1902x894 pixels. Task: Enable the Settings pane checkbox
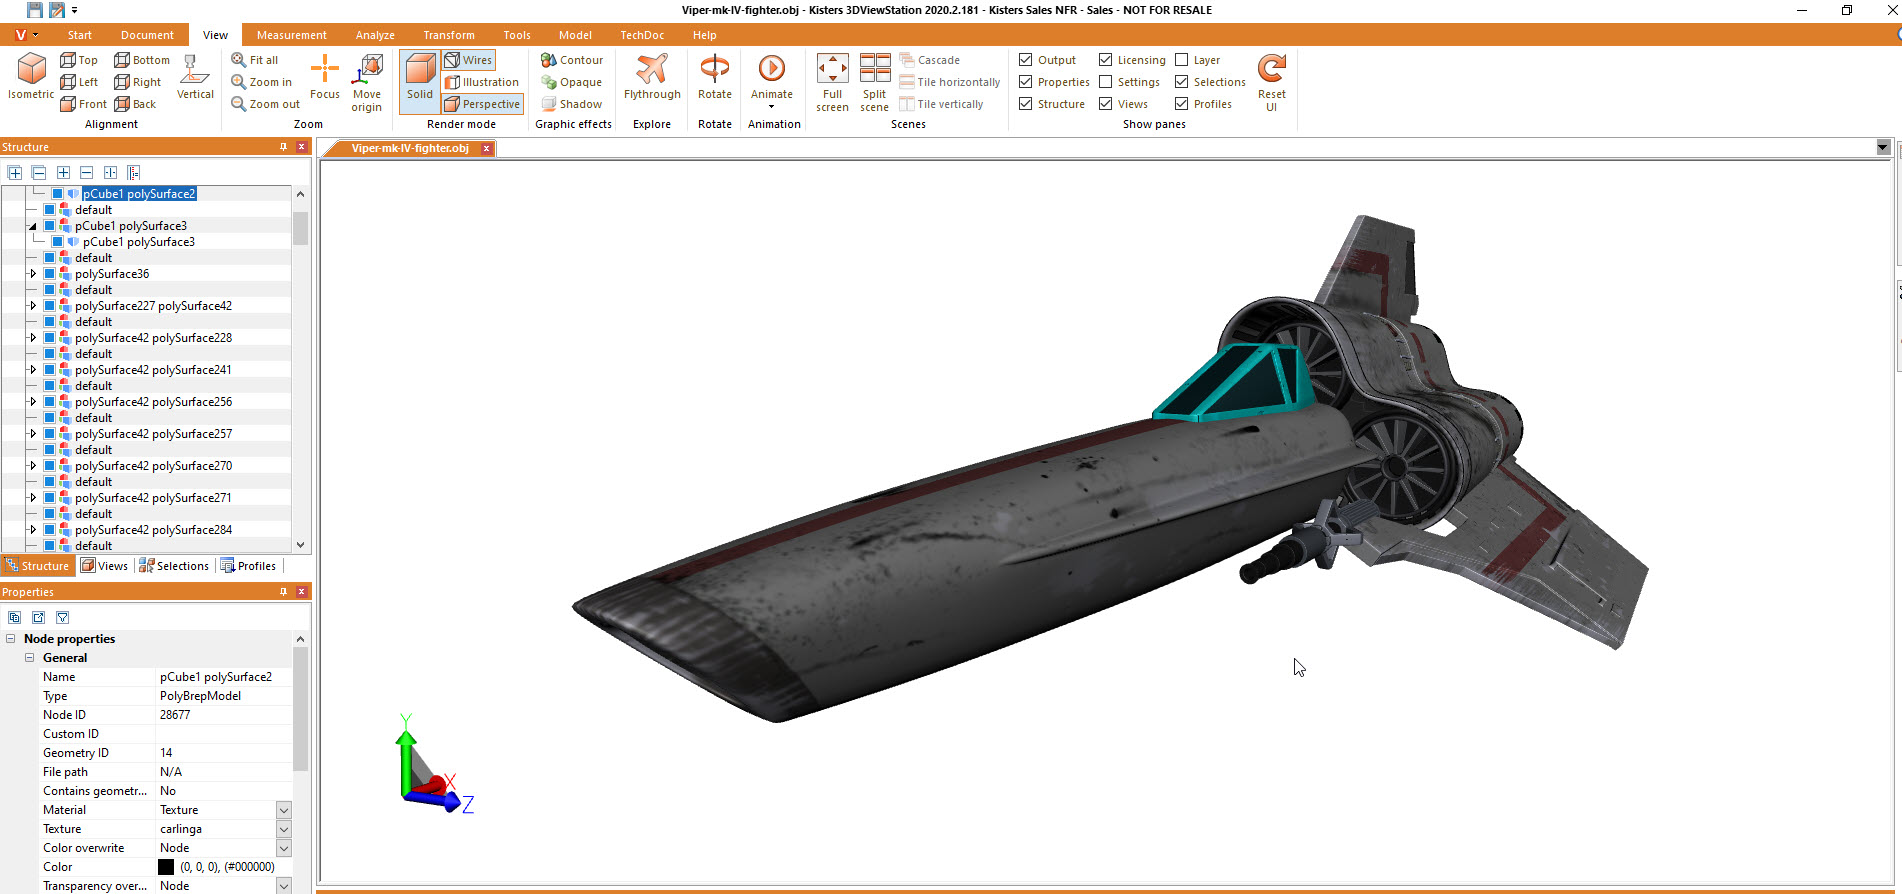(1106, 82)
